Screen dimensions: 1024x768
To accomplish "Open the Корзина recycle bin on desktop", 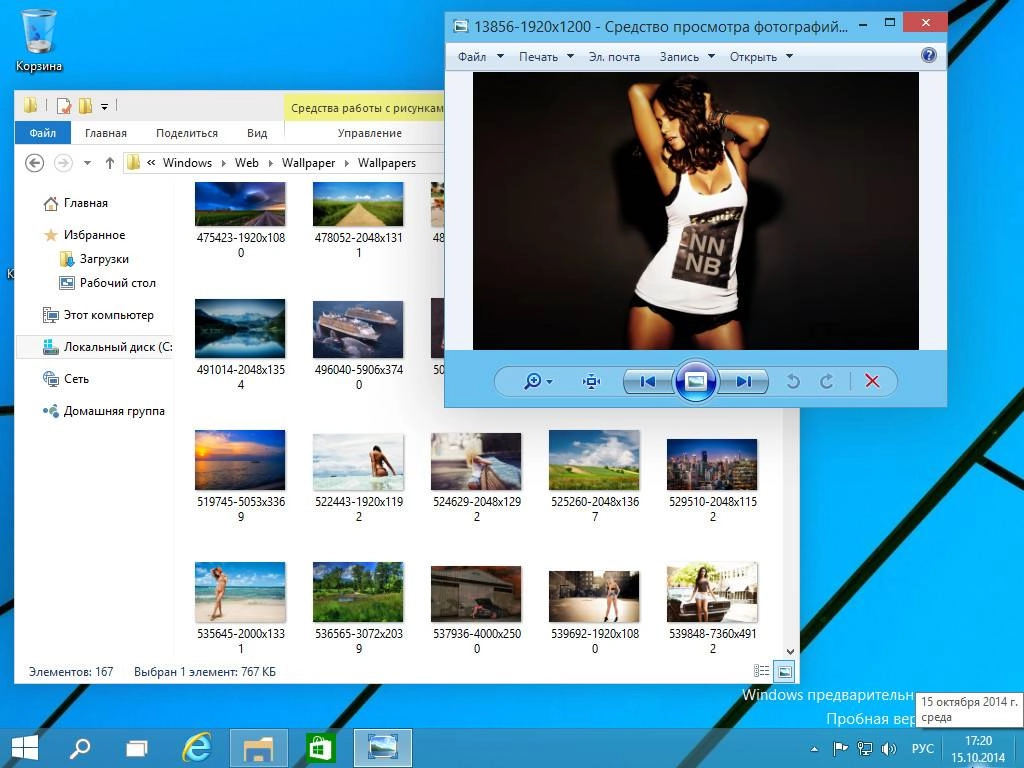I will pyautogui.click(x=39, y=40).
